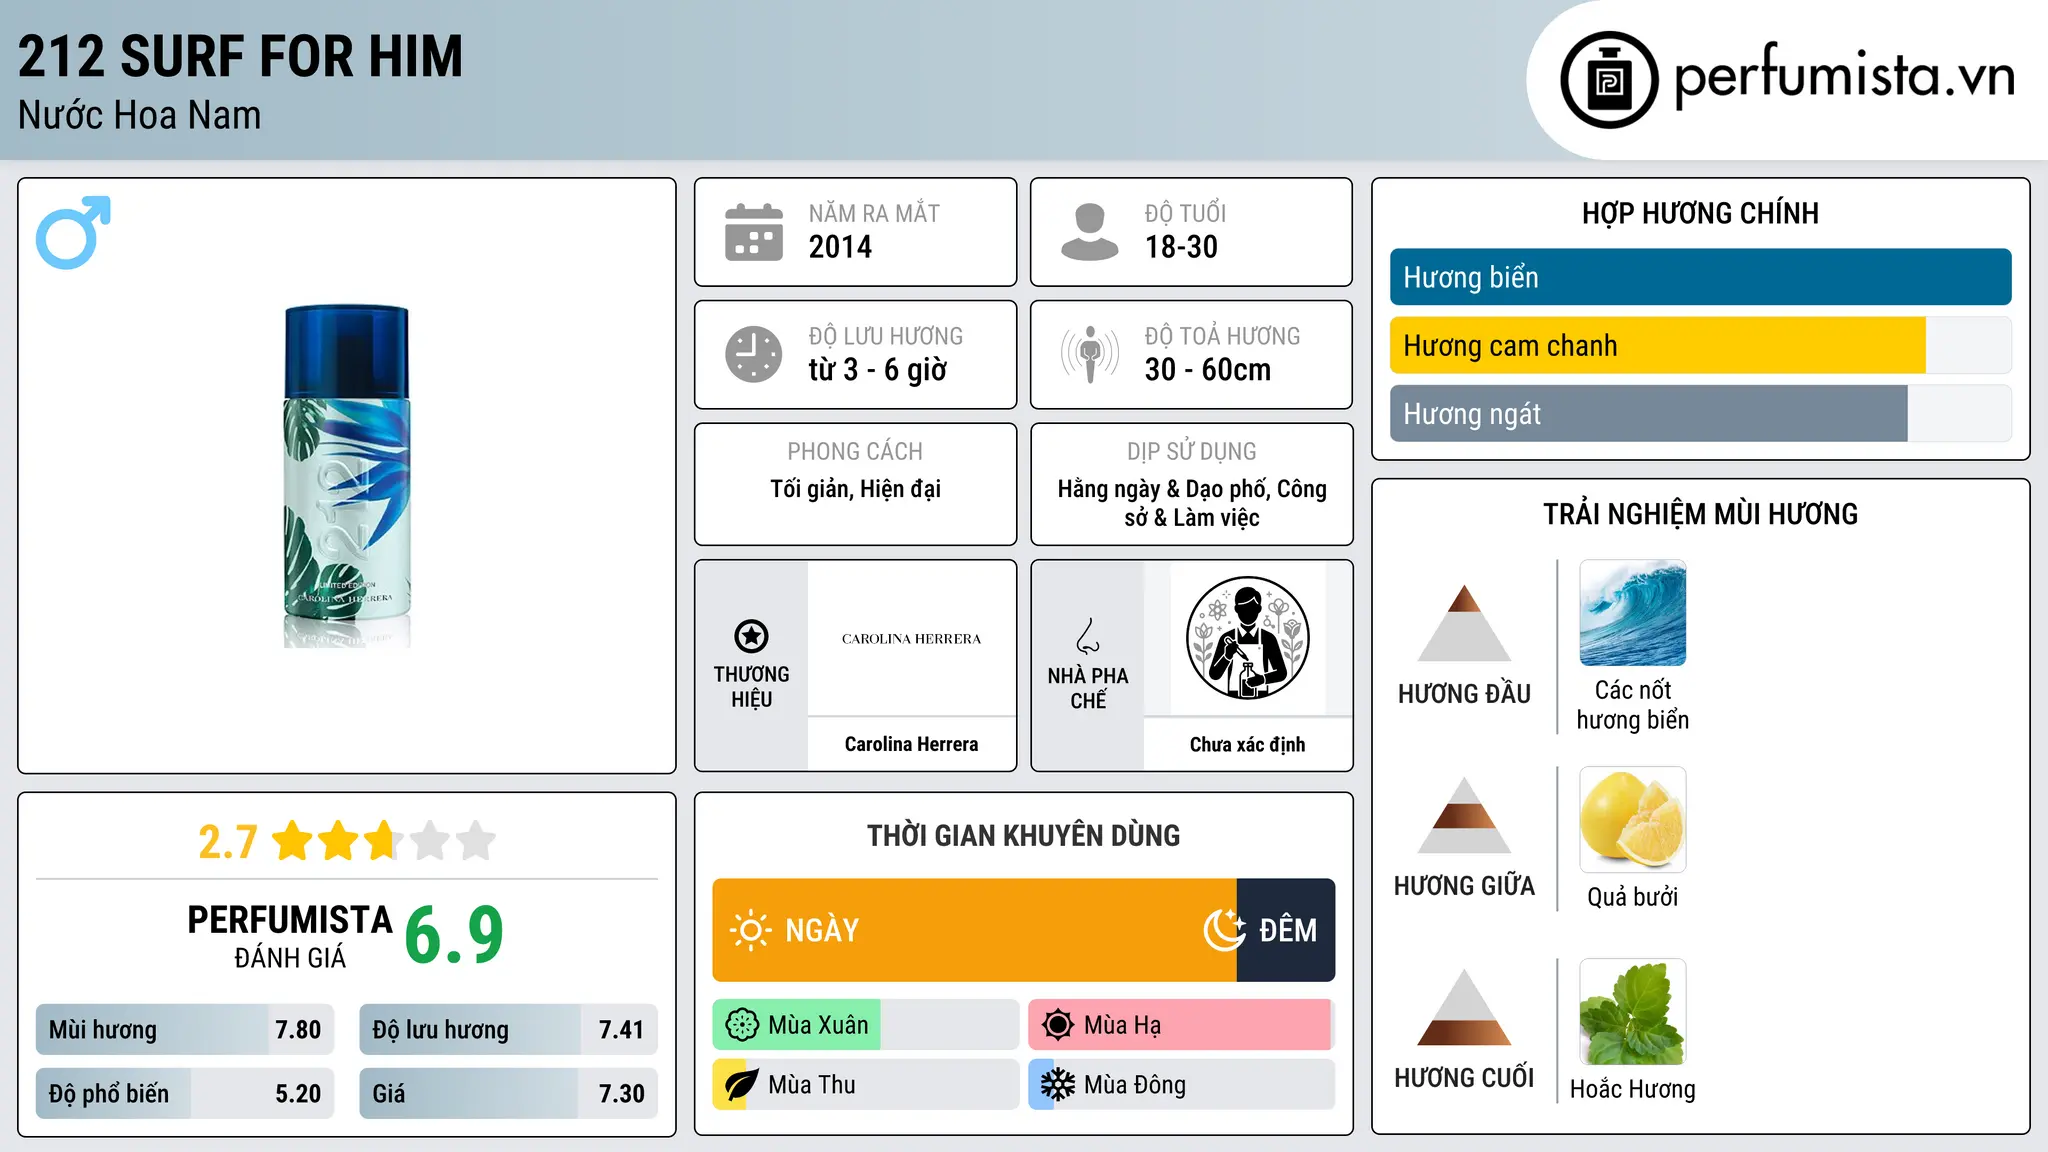Select the patchouli leaf note thumbnail
2048x1152 pixels.
1633,1012
